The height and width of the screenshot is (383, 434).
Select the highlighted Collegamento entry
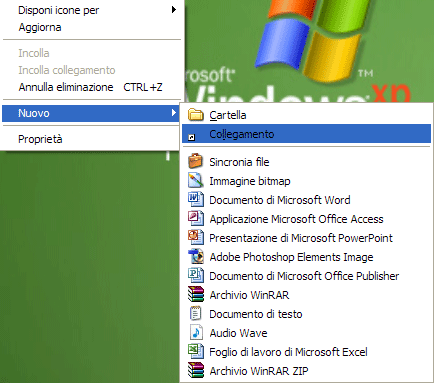pyautogui.click(x=306, y=134)
